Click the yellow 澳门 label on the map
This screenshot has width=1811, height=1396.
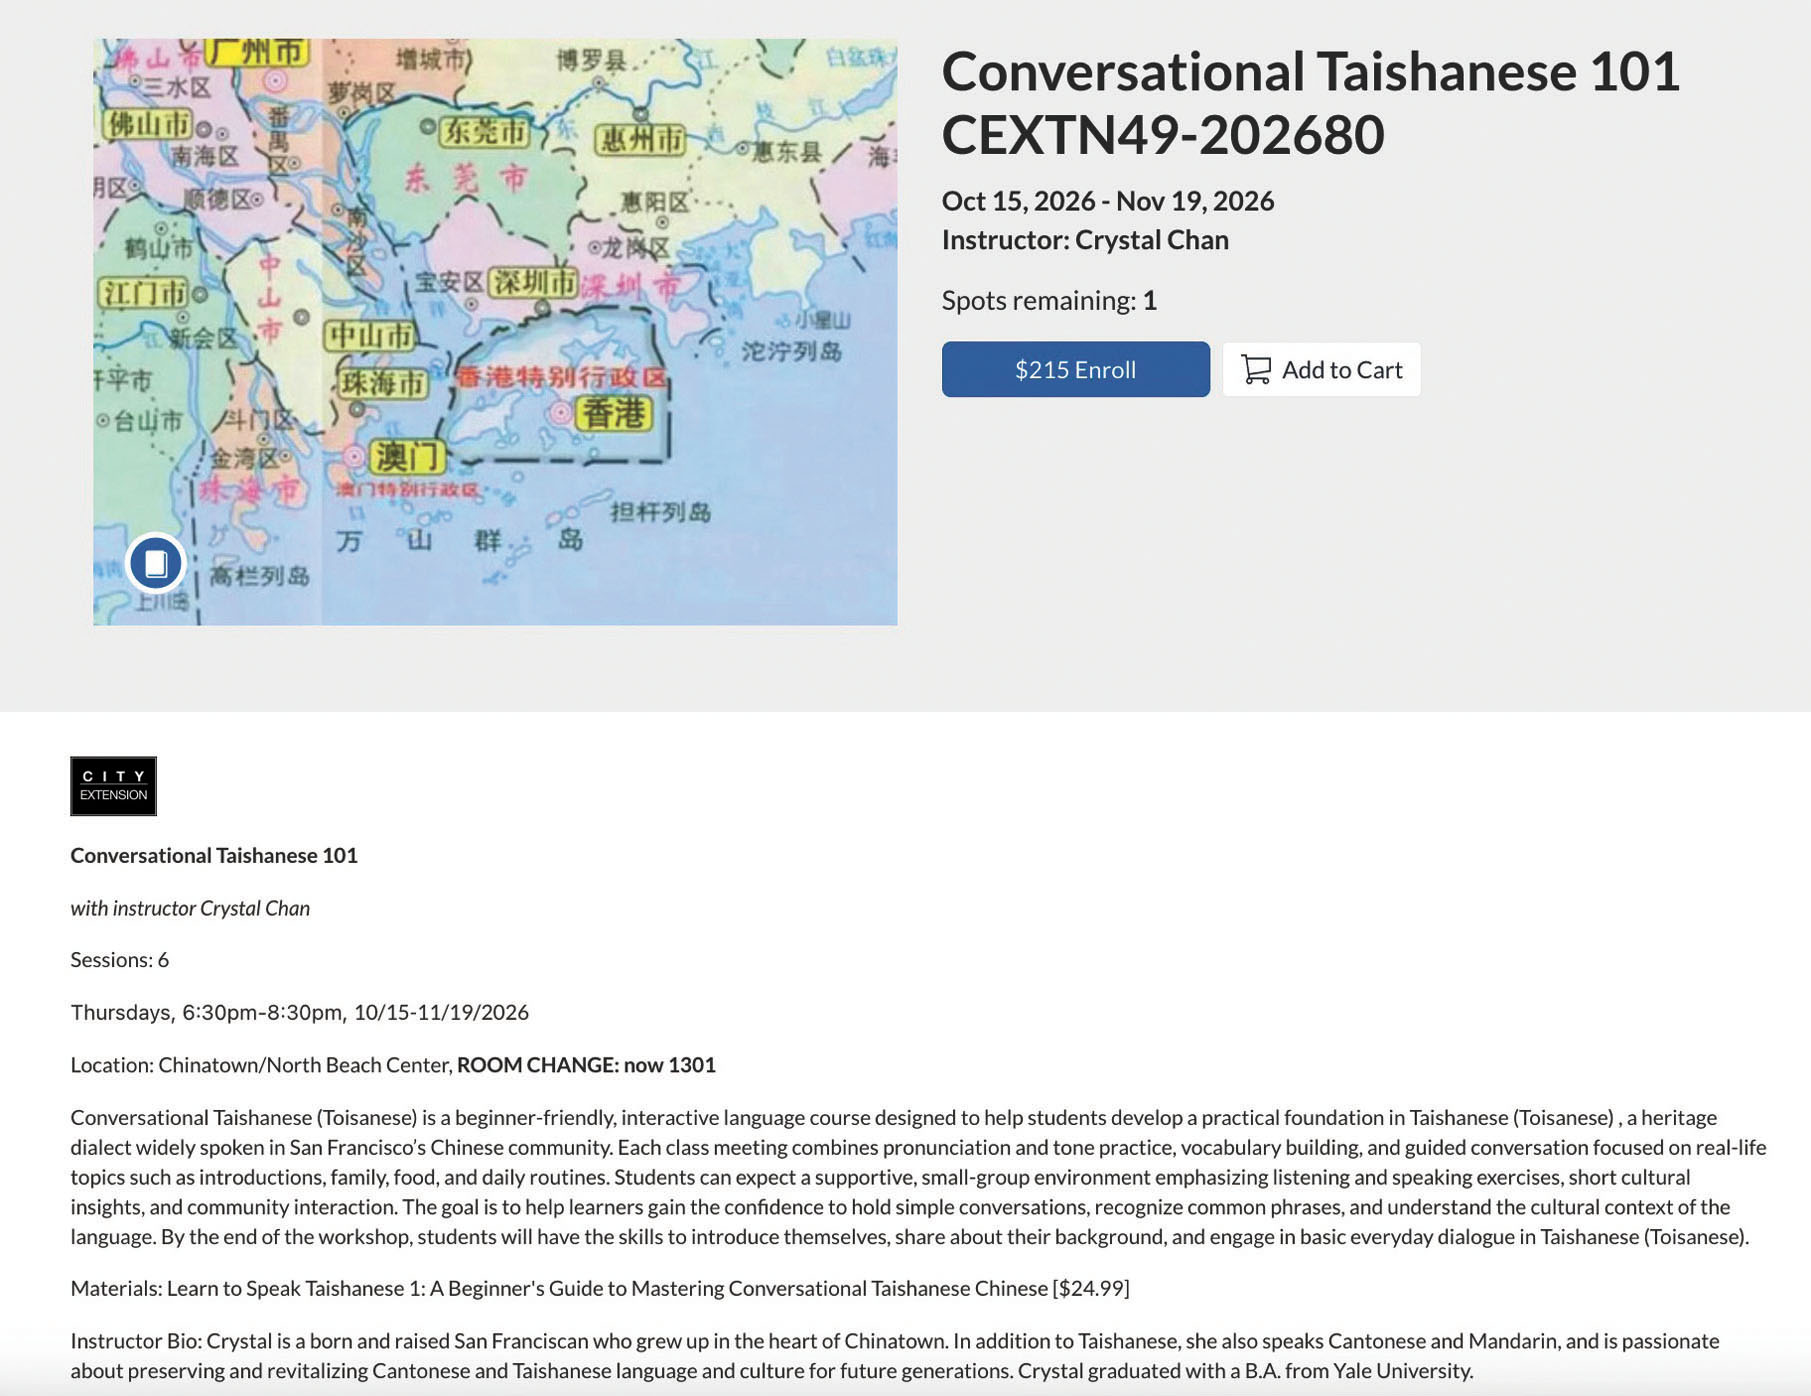[x=406, y=457]
